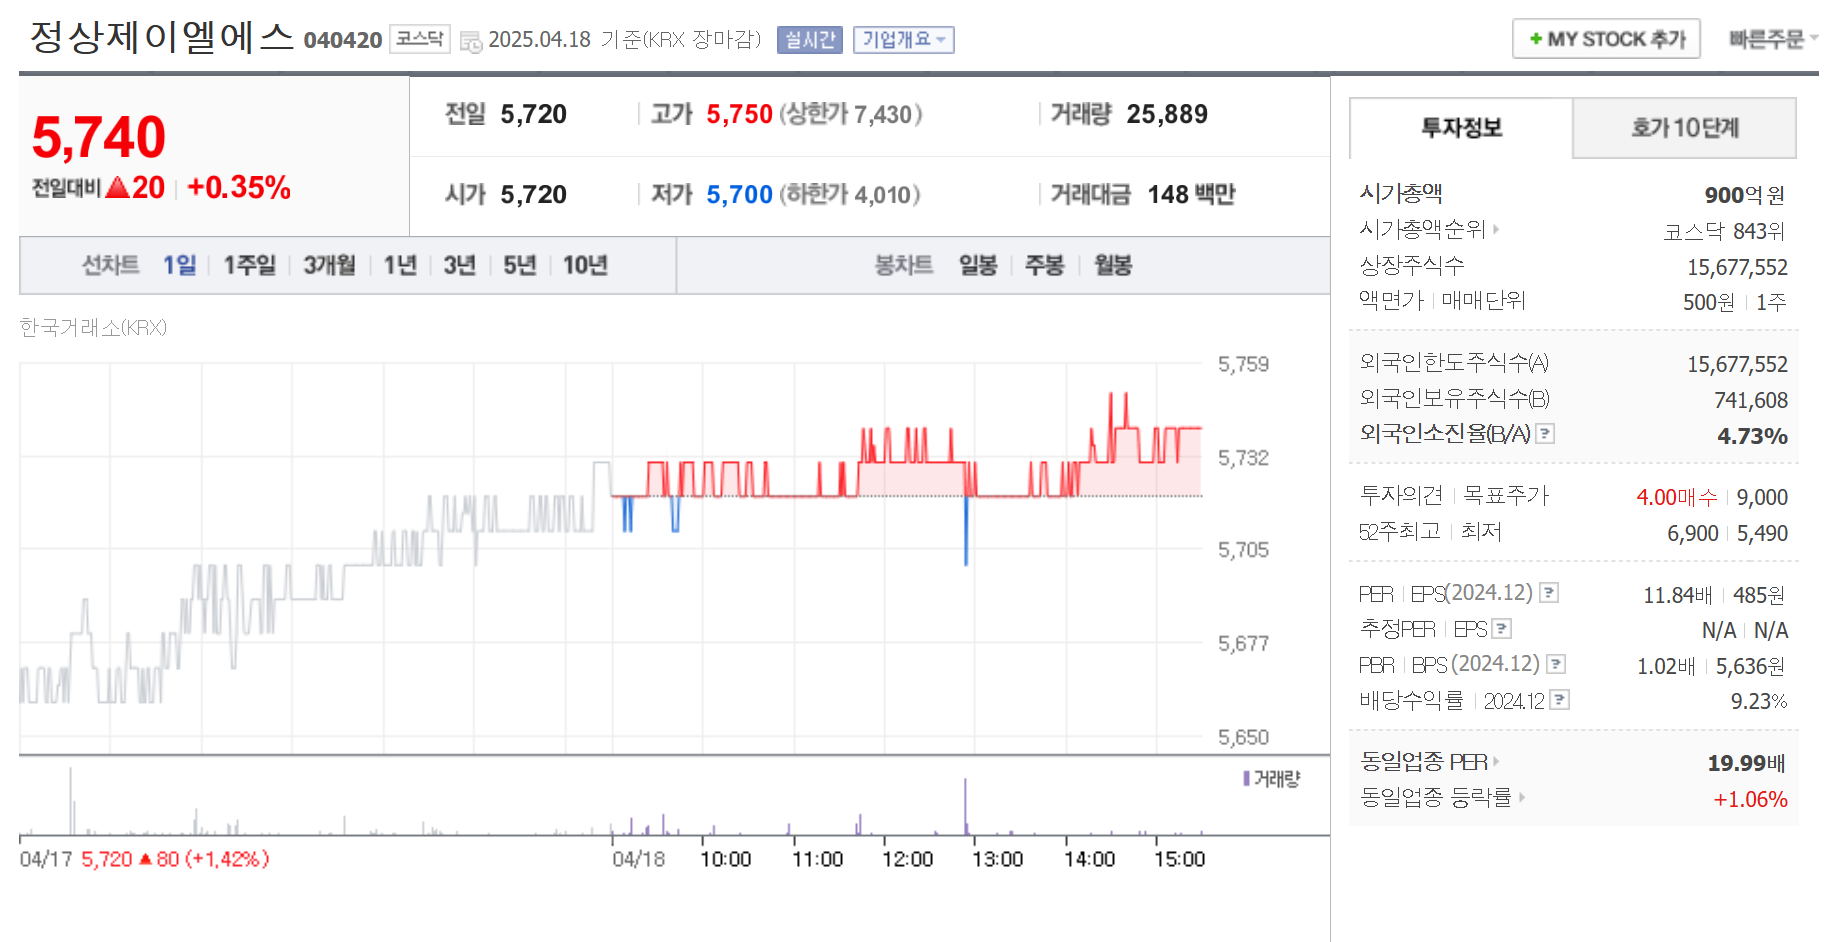Switch to the 호가10단계 tab

(x=1685, y=128)
